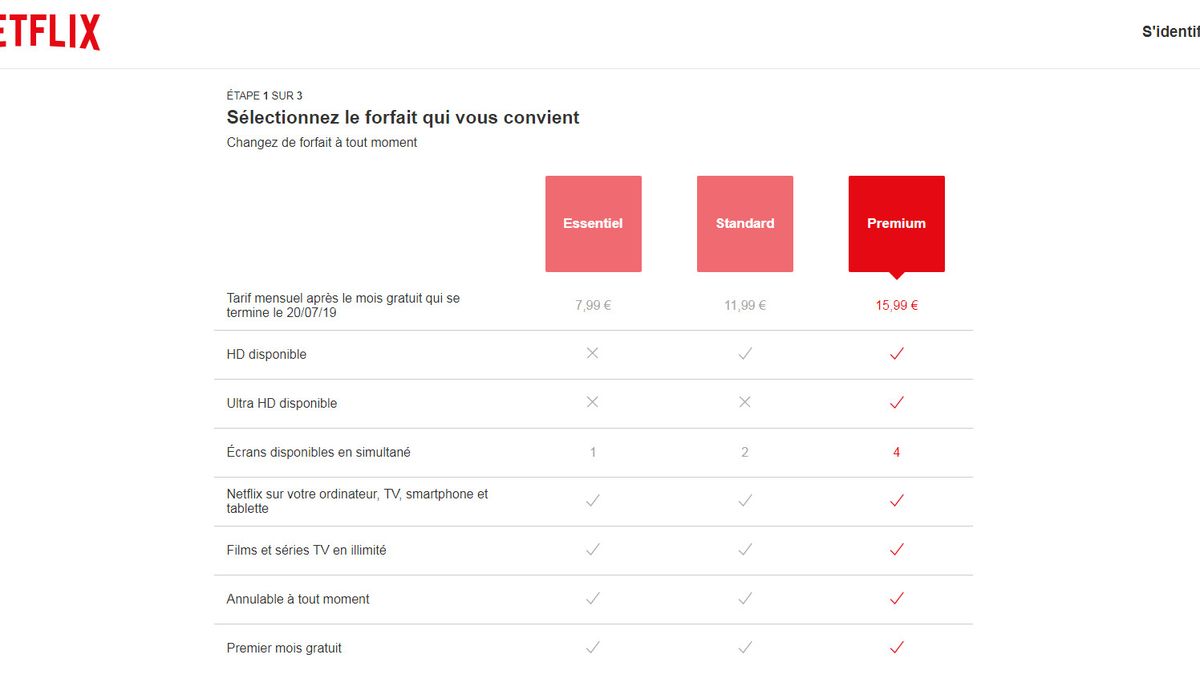Viewport: 1200px width, 675px height.
Task: Click the checkmark under Standard for HD disponible
Action: (744, 353)
